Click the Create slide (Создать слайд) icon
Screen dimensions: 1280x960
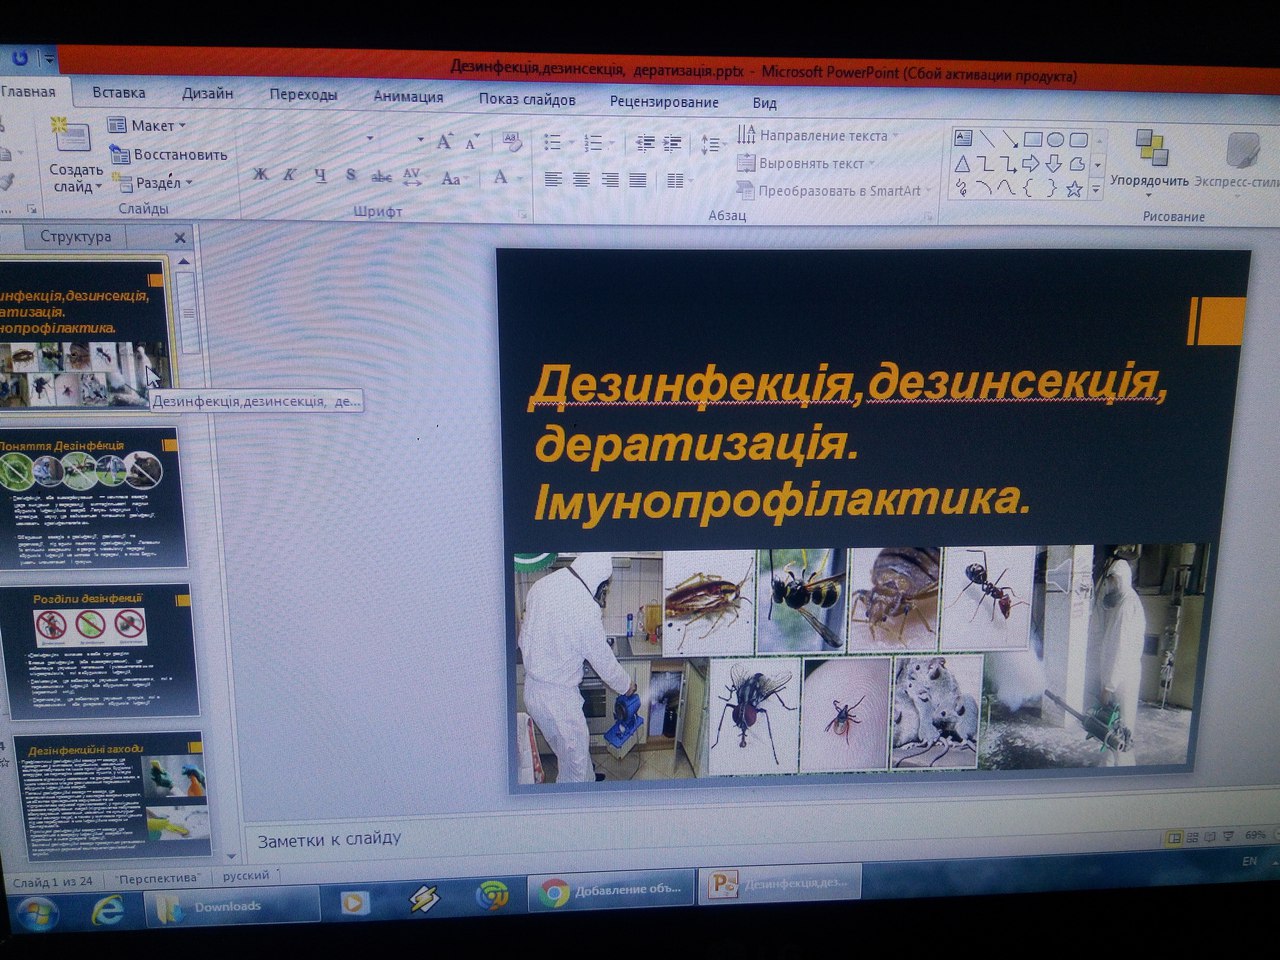pos(72,136)
